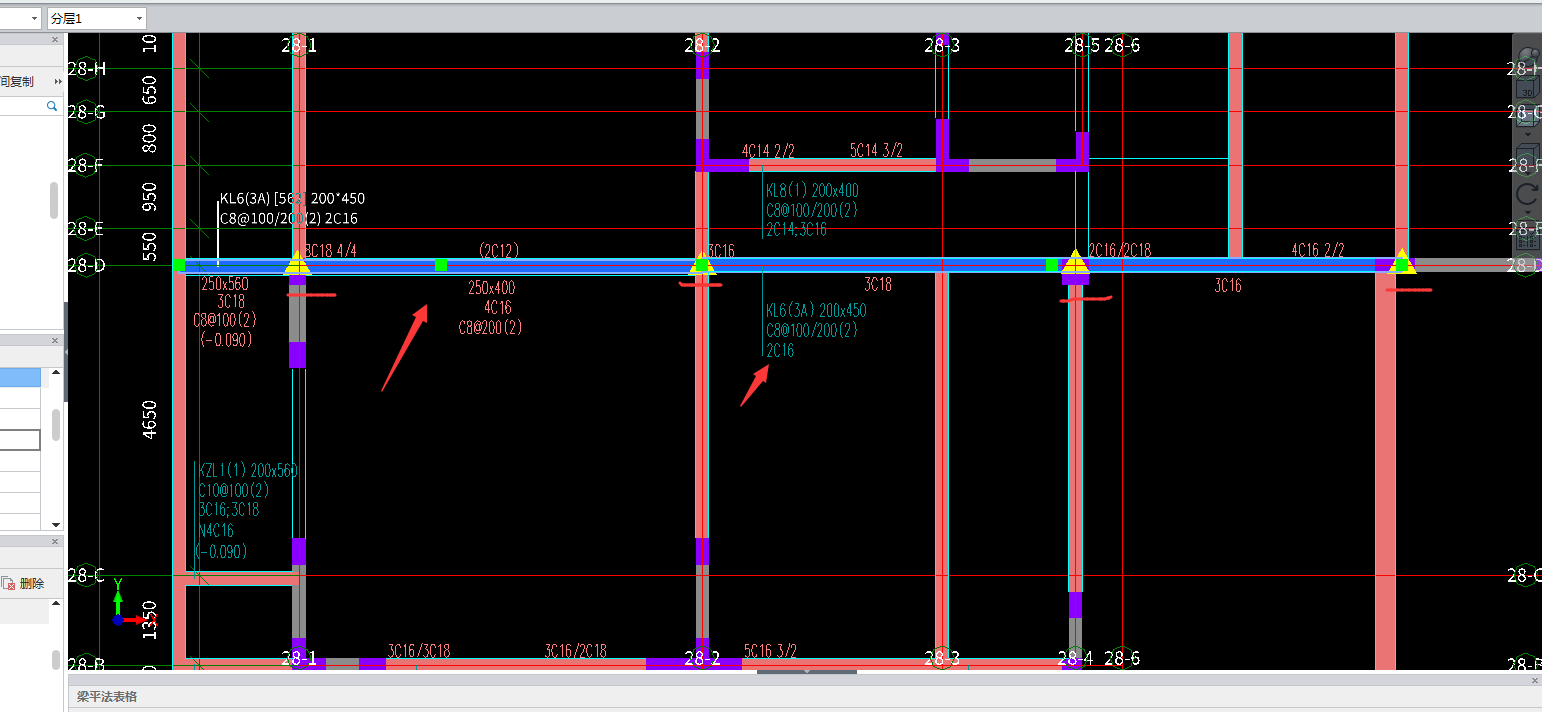Click the green grip on the beam's first span
1542x712 pixels.
click(441, 265)
